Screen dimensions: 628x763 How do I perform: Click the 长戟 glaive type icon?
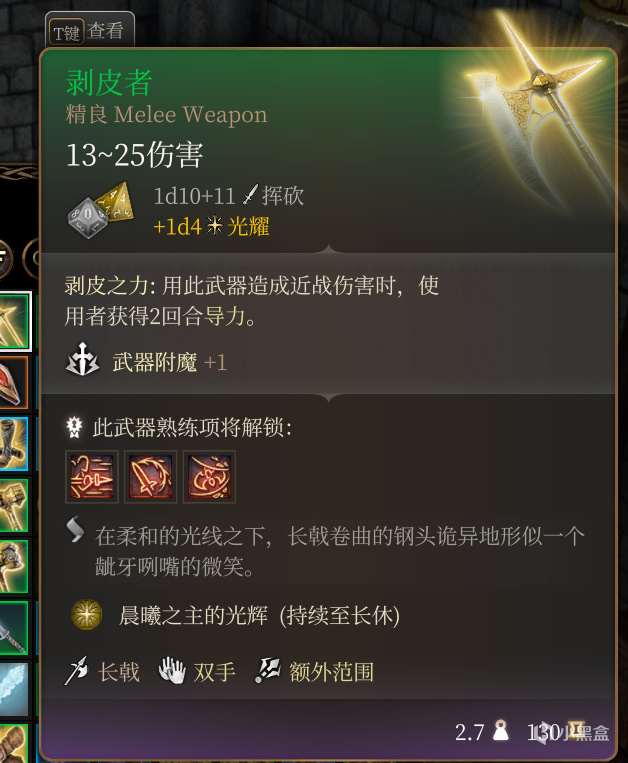click(76, 671)
